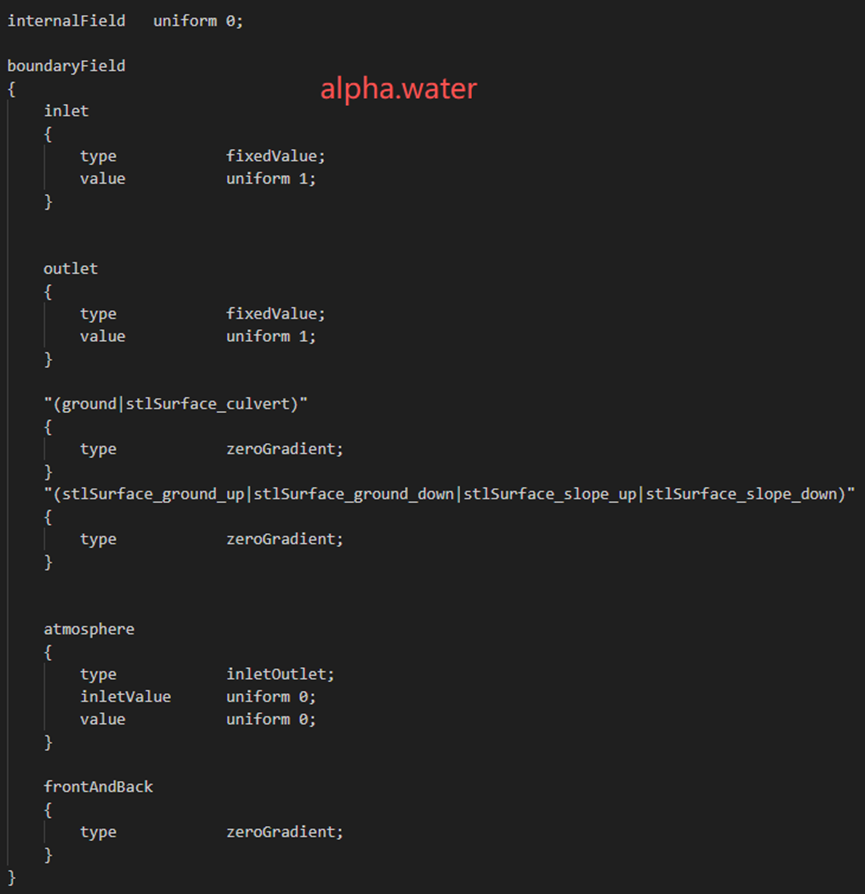Place cursor on the inlet patch name
The height and width of the screenshot is (894, 865).
[x=66, y=111]
